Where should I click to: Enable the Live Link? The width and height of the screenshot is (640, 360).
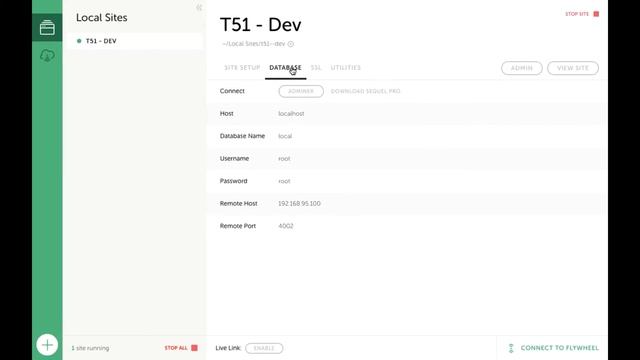tap(264, 348)
